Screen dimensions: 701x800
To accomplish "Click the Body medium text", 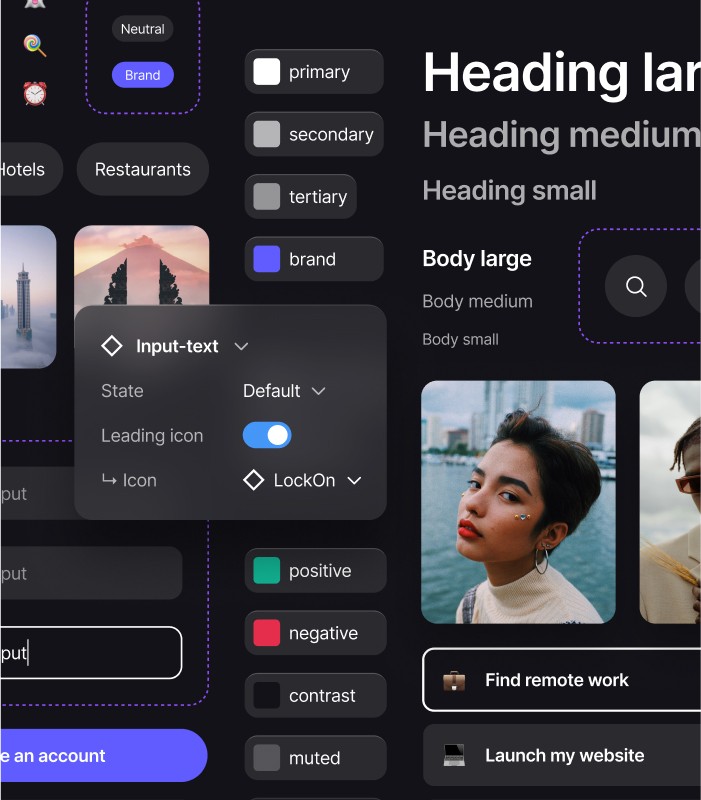I will tap(478, 301).
